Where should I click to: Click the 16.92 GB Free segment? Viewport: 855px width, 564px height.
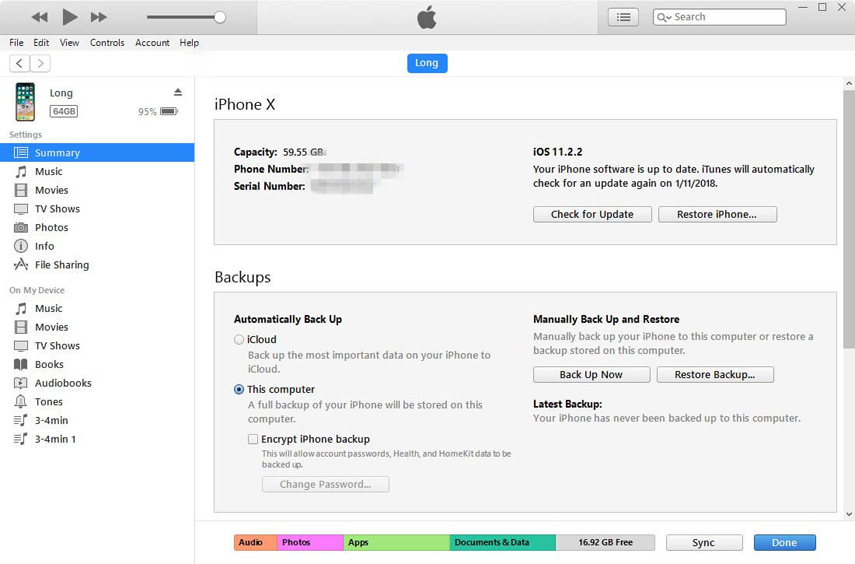pos(605,542)
